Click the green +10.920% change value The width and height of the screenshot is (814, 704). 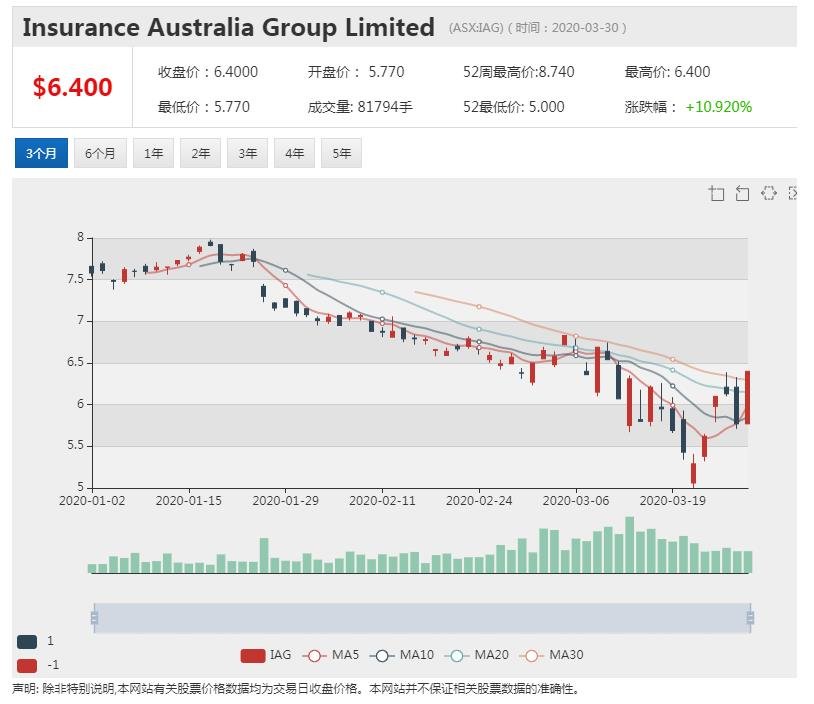[x=718, y=107]
